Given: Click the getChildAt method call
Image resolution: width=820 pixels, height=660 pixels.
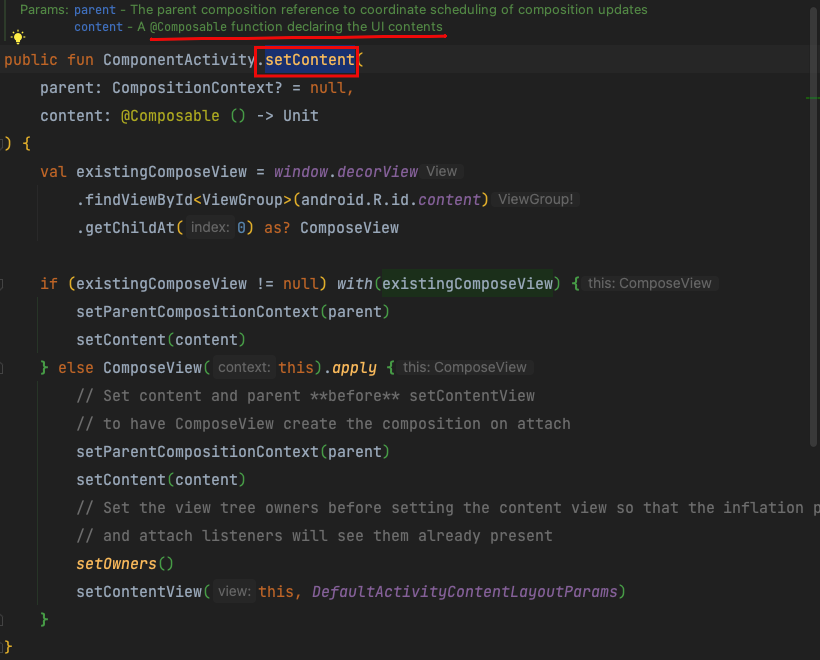Looking at the screenshot, I should point(130,227).
